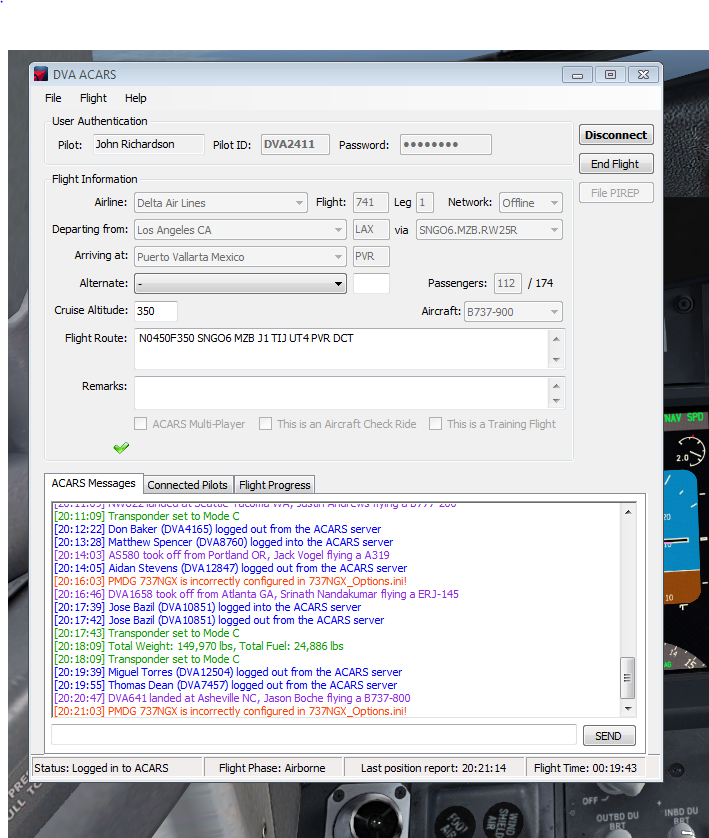Click the Pilot ID field DVA2411

295,144
